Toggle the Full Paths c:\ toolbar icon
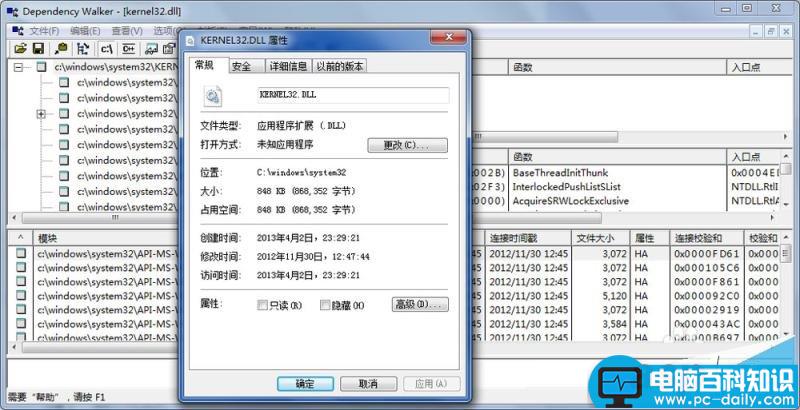Screen dimensions: 800x410 point(107,48)
